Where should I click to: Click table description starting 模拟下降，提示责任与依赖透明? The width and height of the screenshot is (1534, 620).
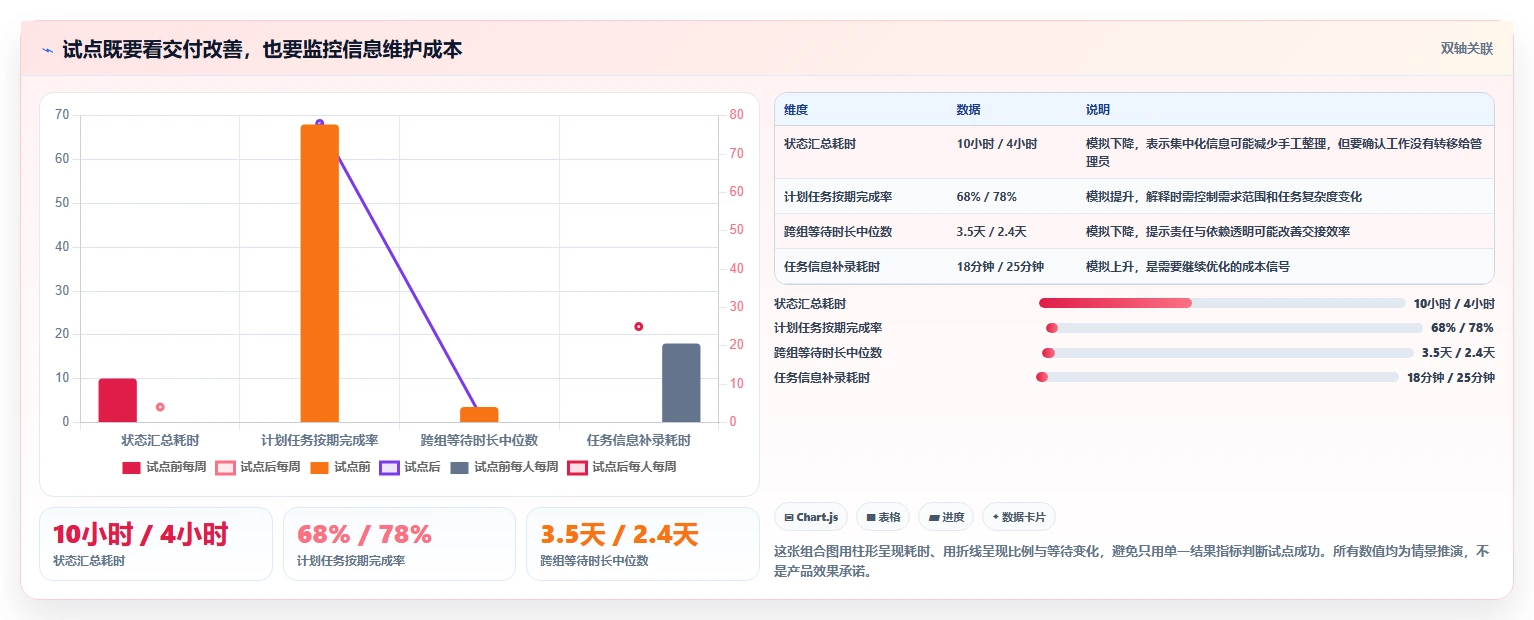(x=1218, y=232)
